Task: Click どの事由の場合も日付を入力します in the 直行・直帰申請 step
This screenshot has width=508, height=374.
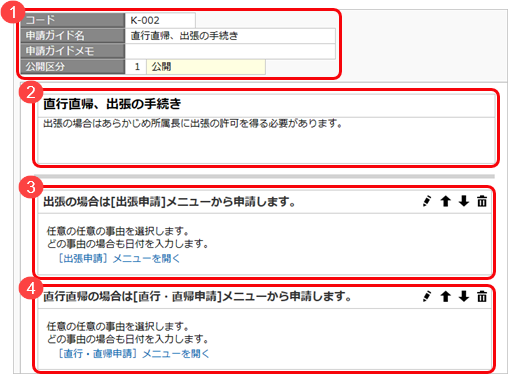Action: pos(128,339)
